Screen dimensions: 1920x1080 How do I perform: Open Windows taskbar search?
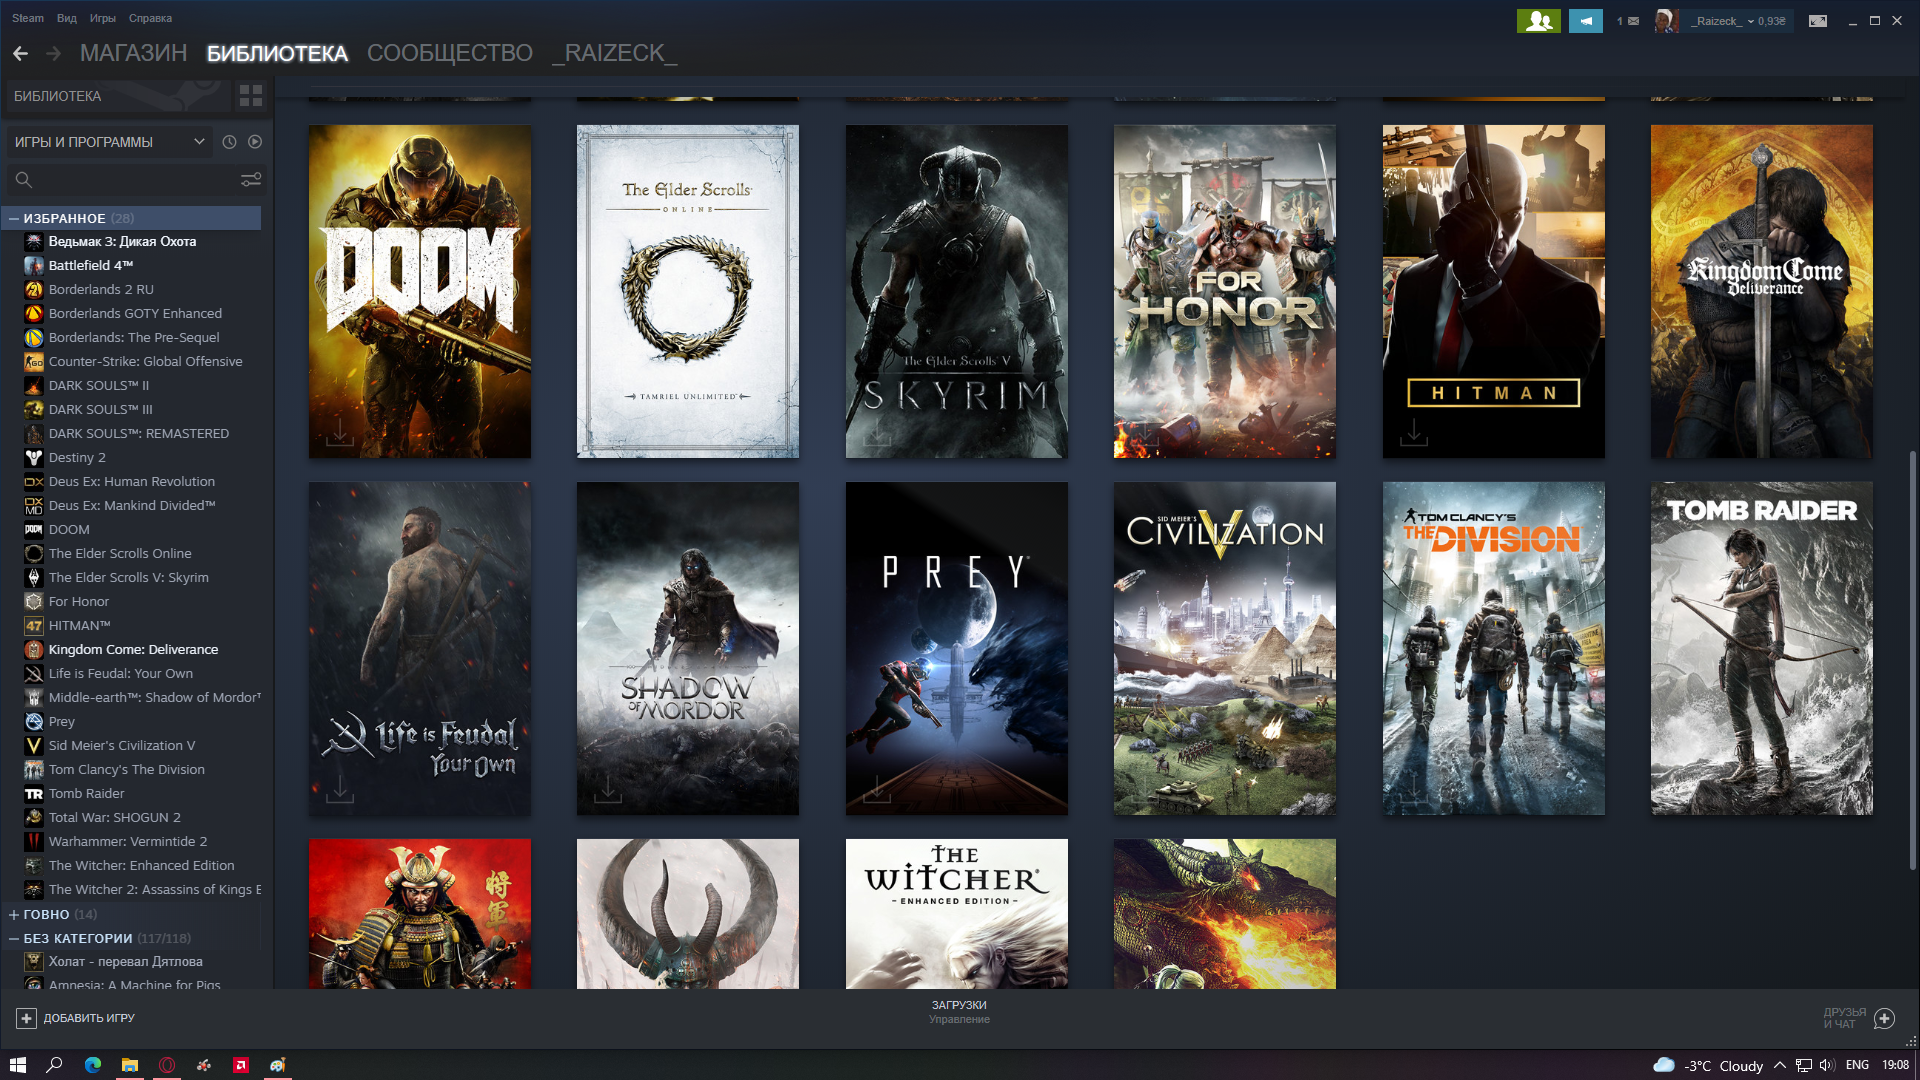55,1065
